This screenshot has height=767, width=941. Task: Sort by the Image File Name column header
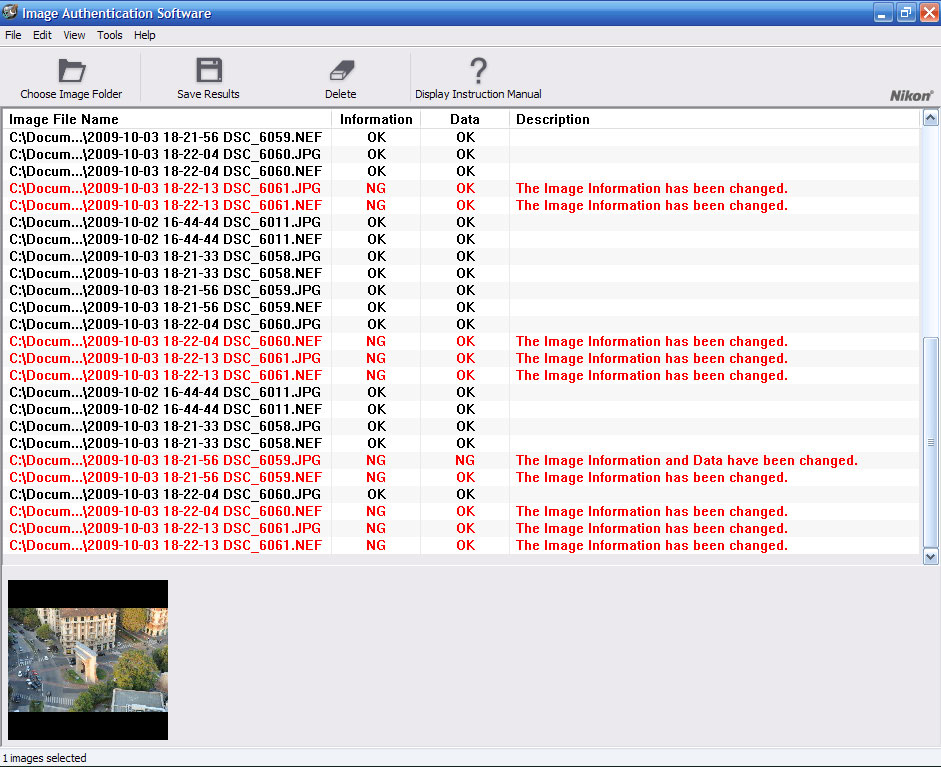click(x=167, y=119)
